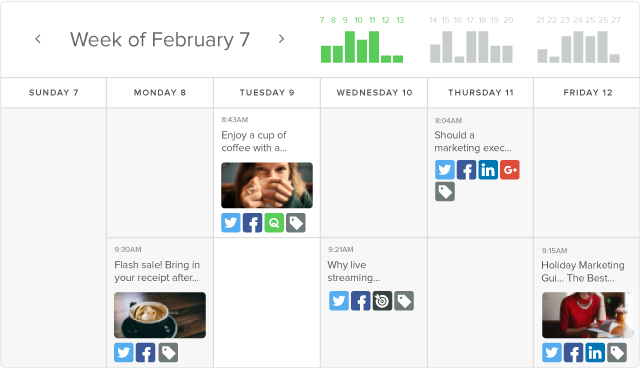Open the woman drinking coffee image thumbnail

point(267,185)
